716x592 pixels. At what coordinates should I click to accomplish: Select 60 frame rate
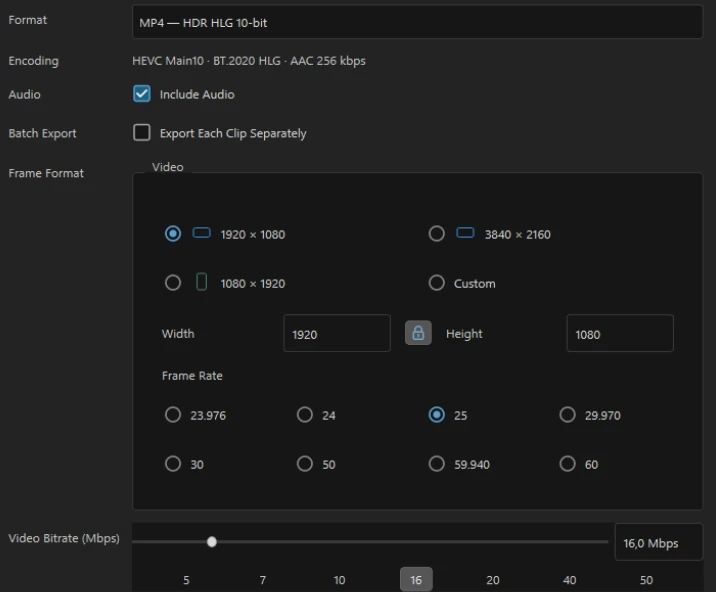coord(568,464)
